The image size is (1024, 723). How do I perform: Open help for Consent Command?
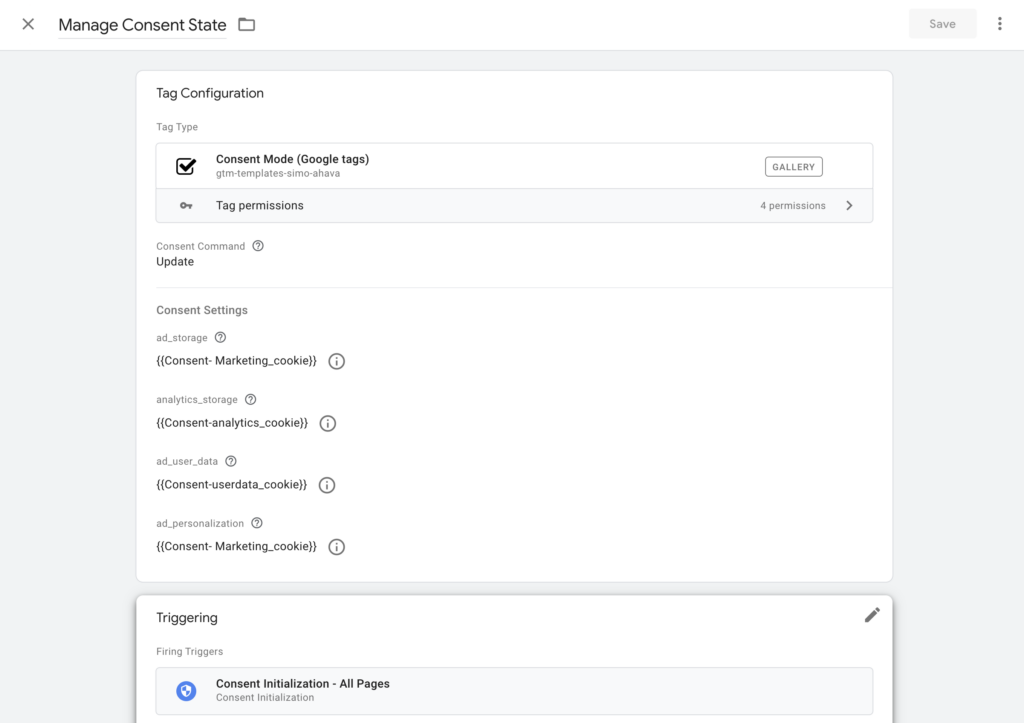(258, 246)
